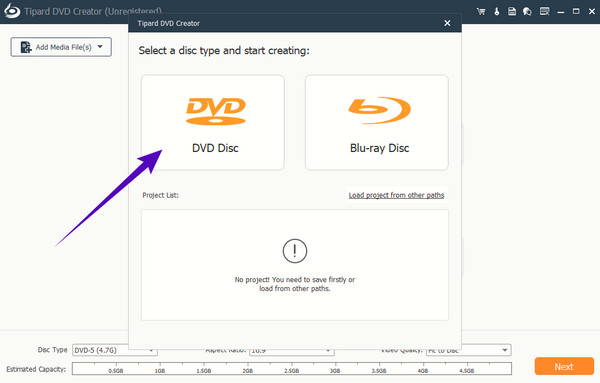Click the Project List: label
The image size is (600, 383).
(x=160, y=195)
